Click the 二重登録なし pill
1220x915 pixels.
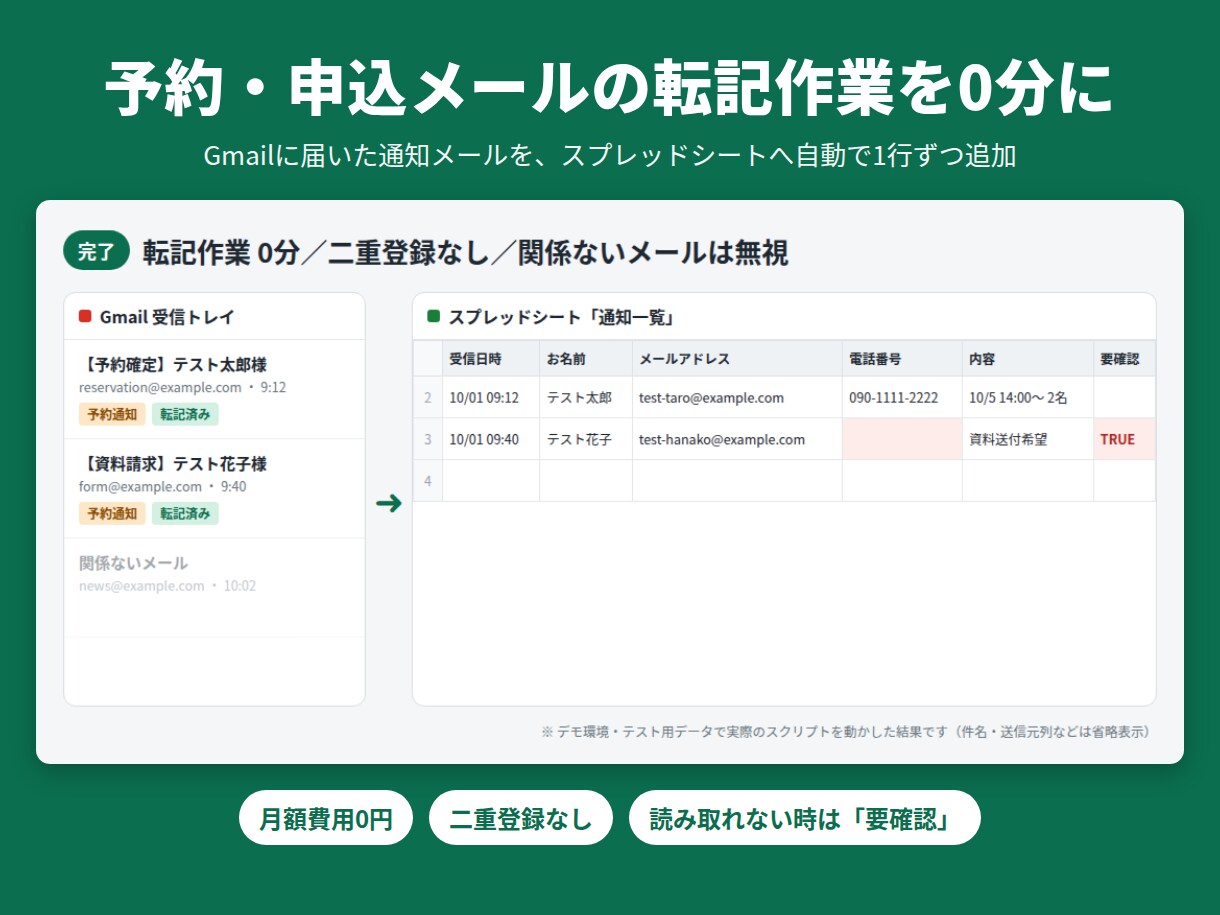(521, 818)
